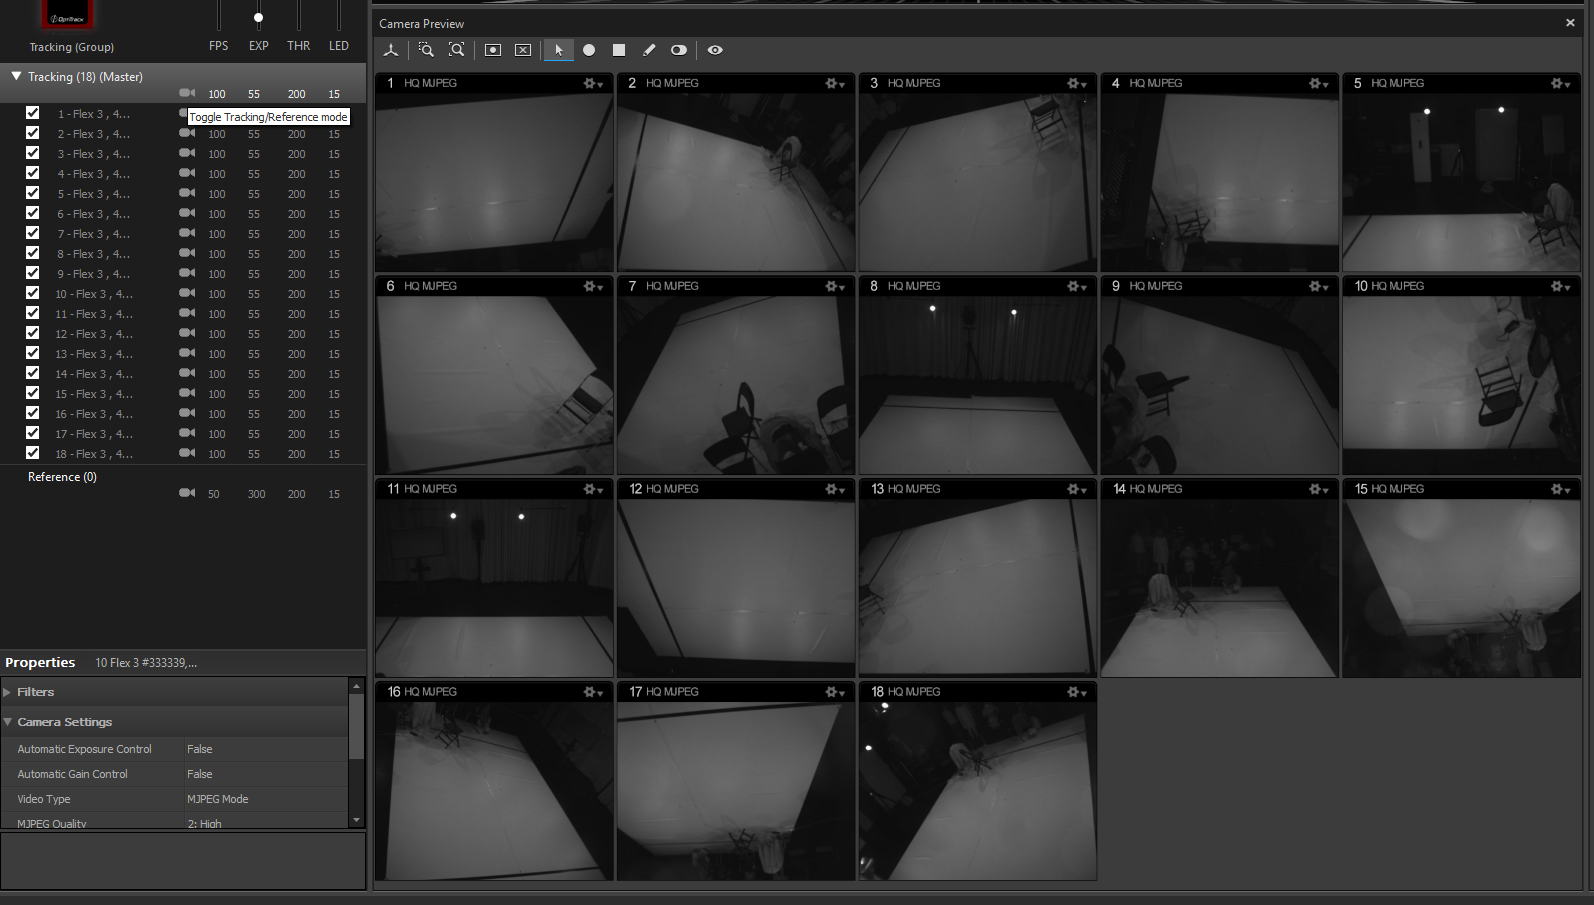Collapse the Camera Settings section
The width and height of the screenshot is (1594, 905).
(8, 722)
